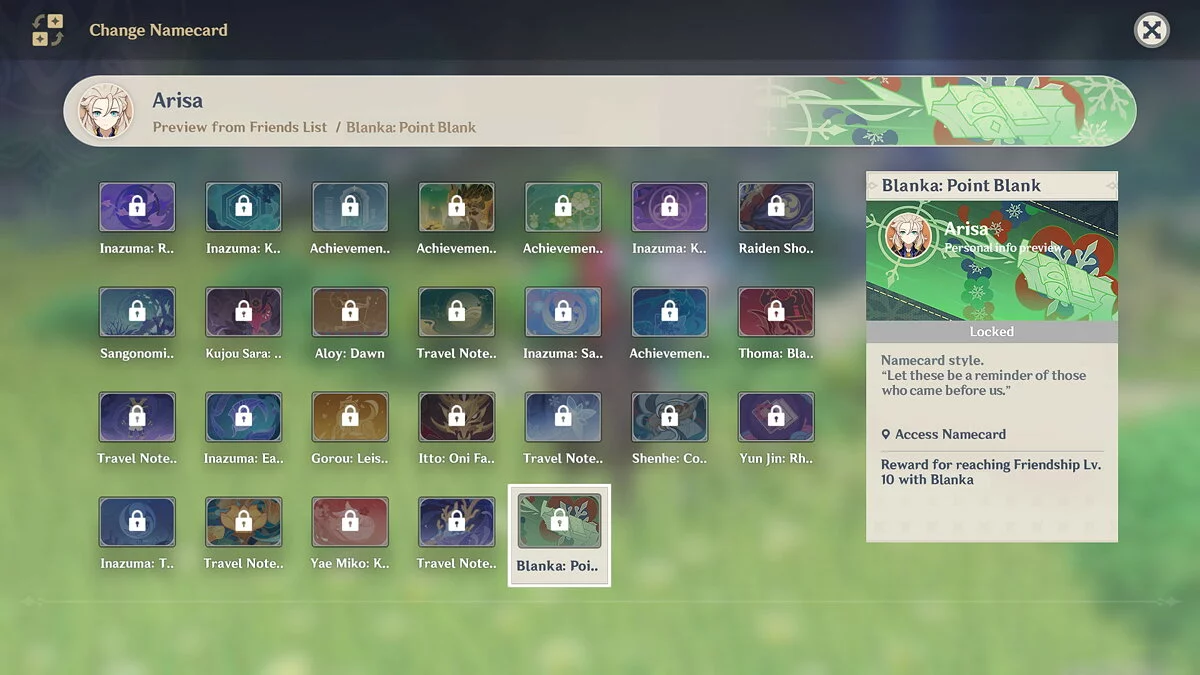Click the 'Reward for reaching Friendship Lv. 10' text
This screenshot has height=675, width=1200.
click(991, 472)
